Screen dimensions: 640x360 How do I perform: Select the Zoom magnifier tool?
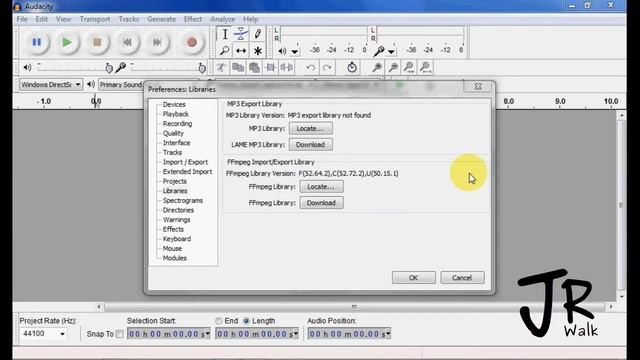224,51
